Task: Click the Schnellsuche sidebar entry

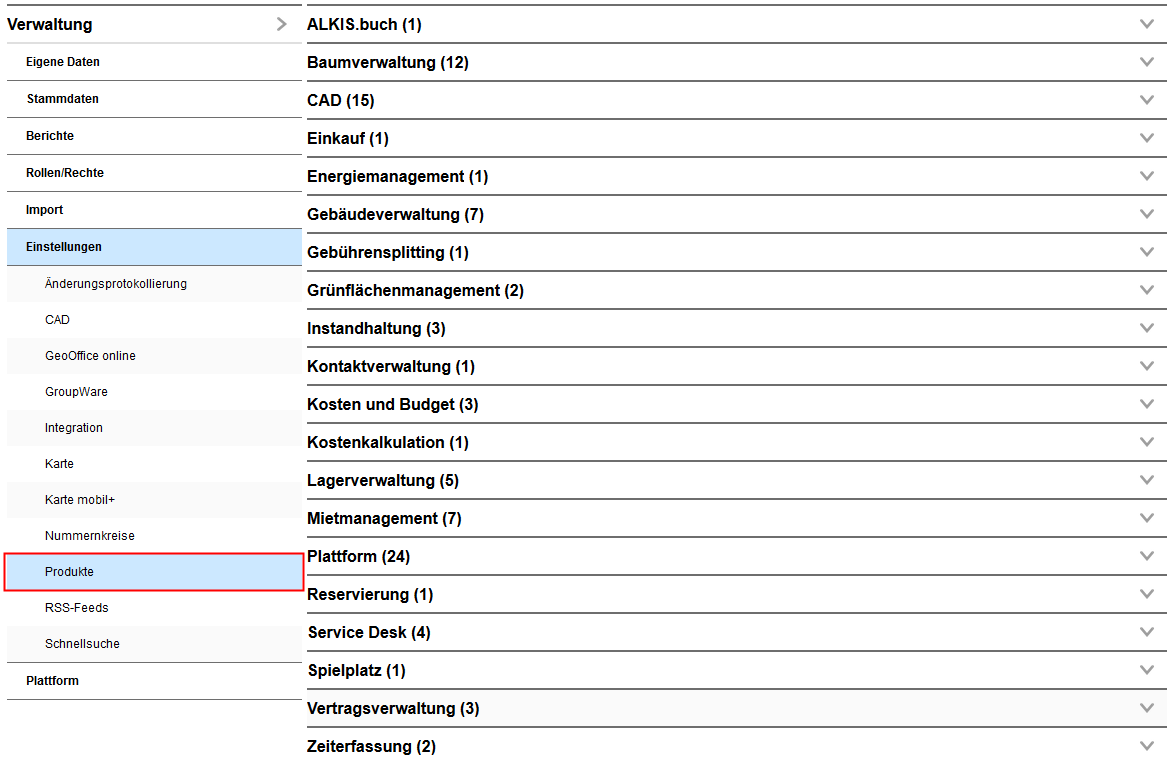Action: pos(82,644)
